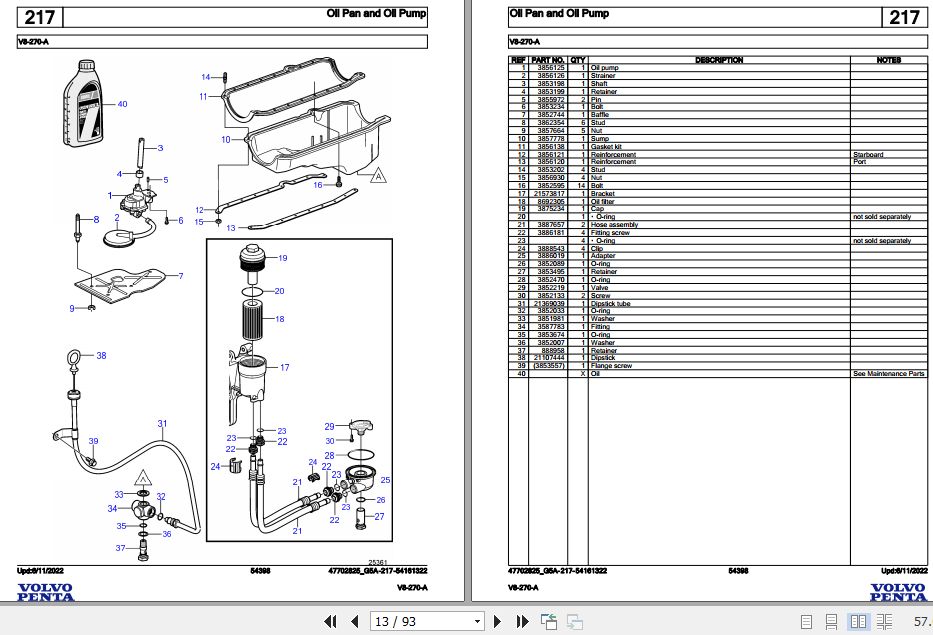933x635 pixels.
Task: Click callout number 38 near the dipstick
Action: coord(101,356)
